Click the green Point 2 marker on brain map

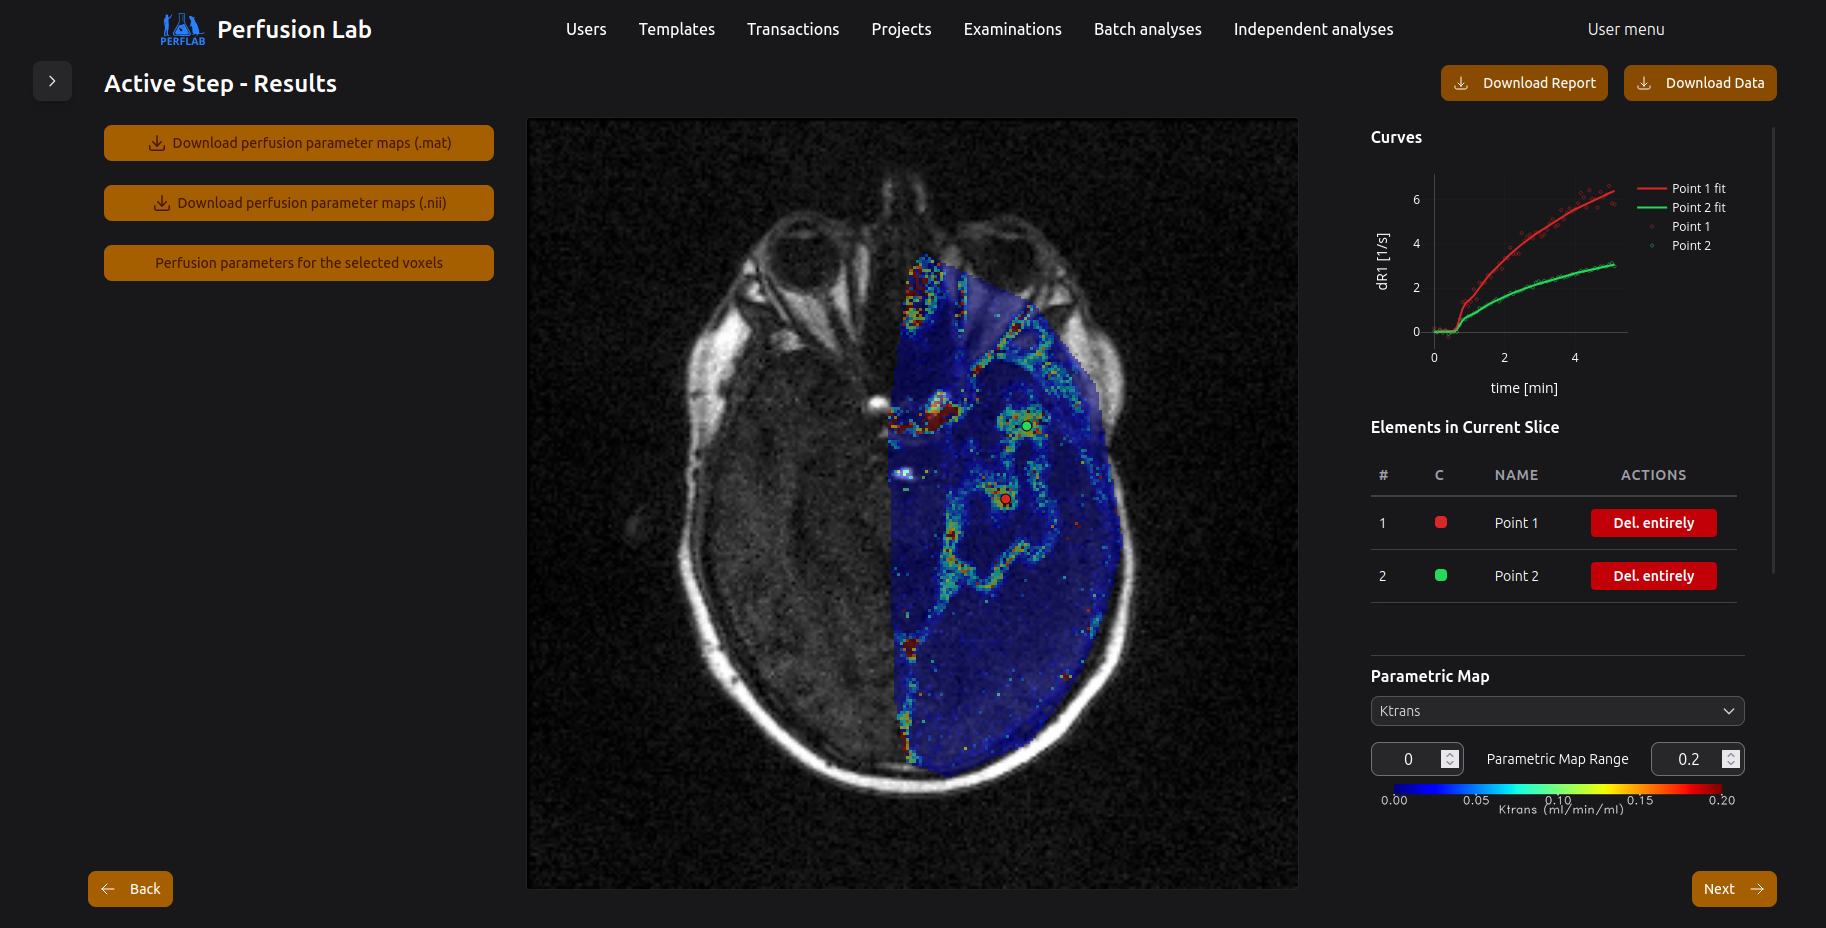pos(1026,426)
